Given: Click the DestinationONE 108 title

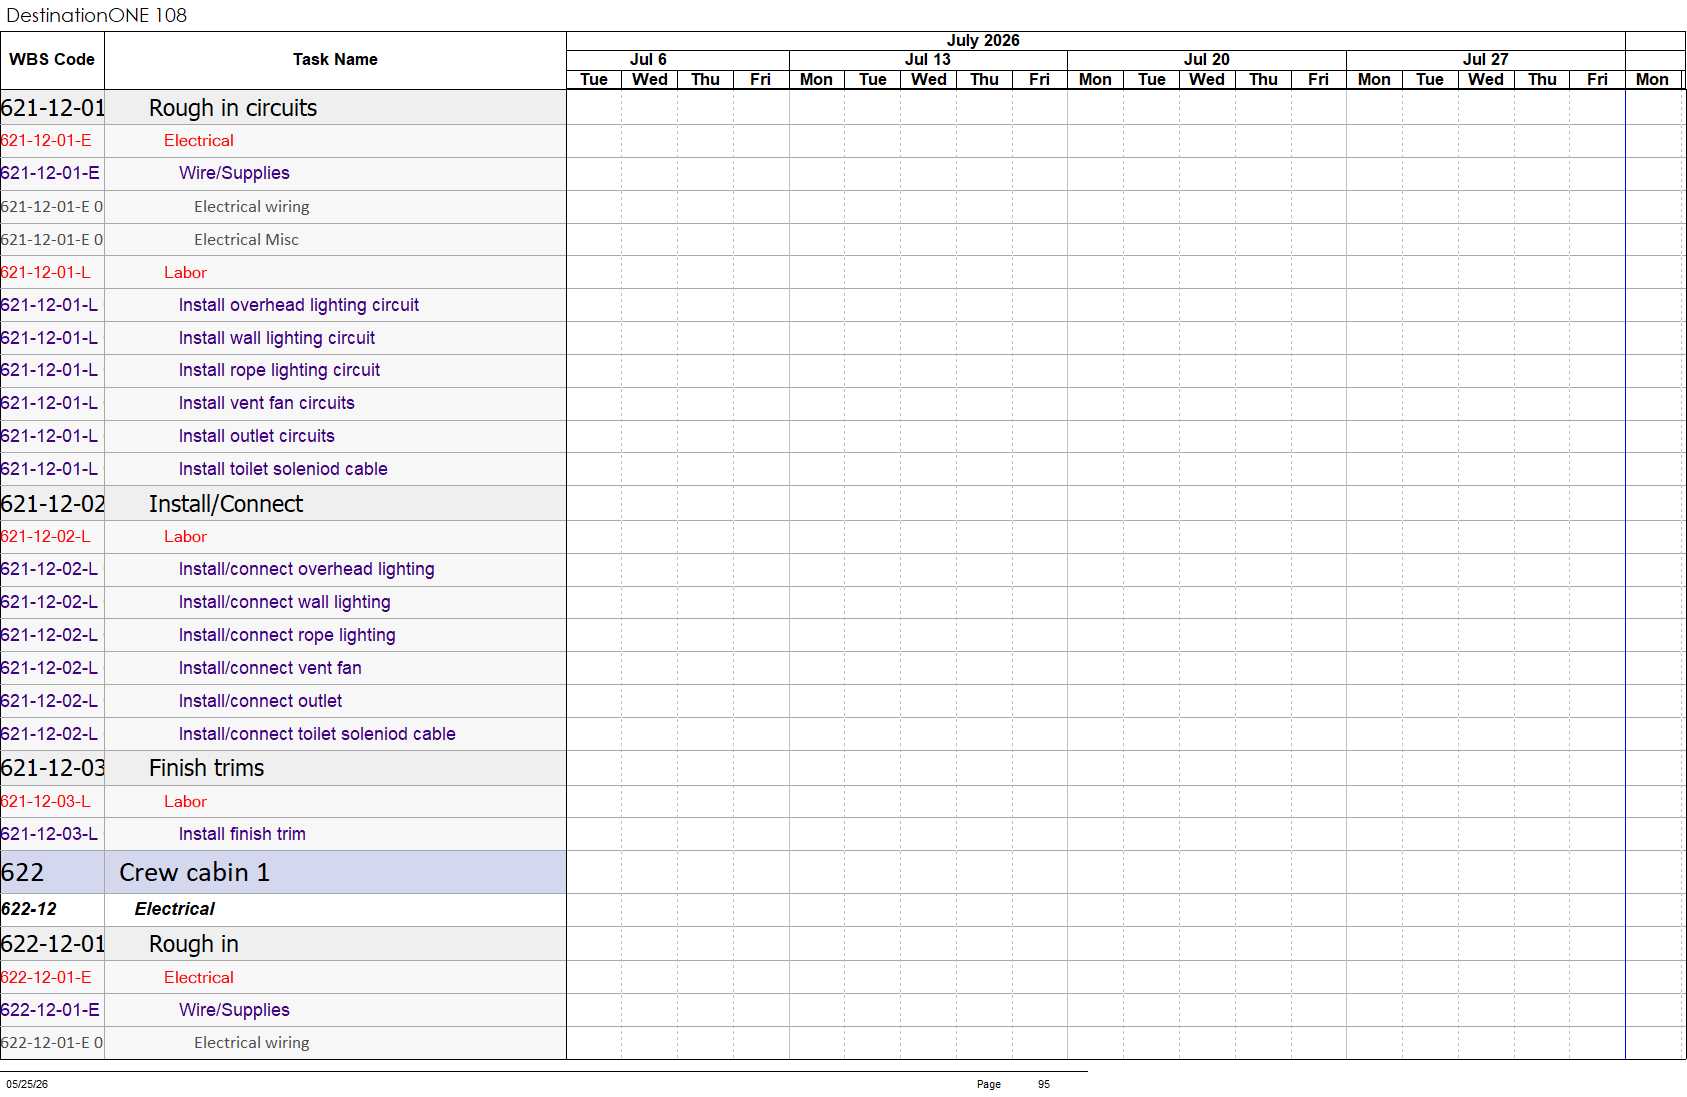Looking at the screenshot, I should [96, 15].
